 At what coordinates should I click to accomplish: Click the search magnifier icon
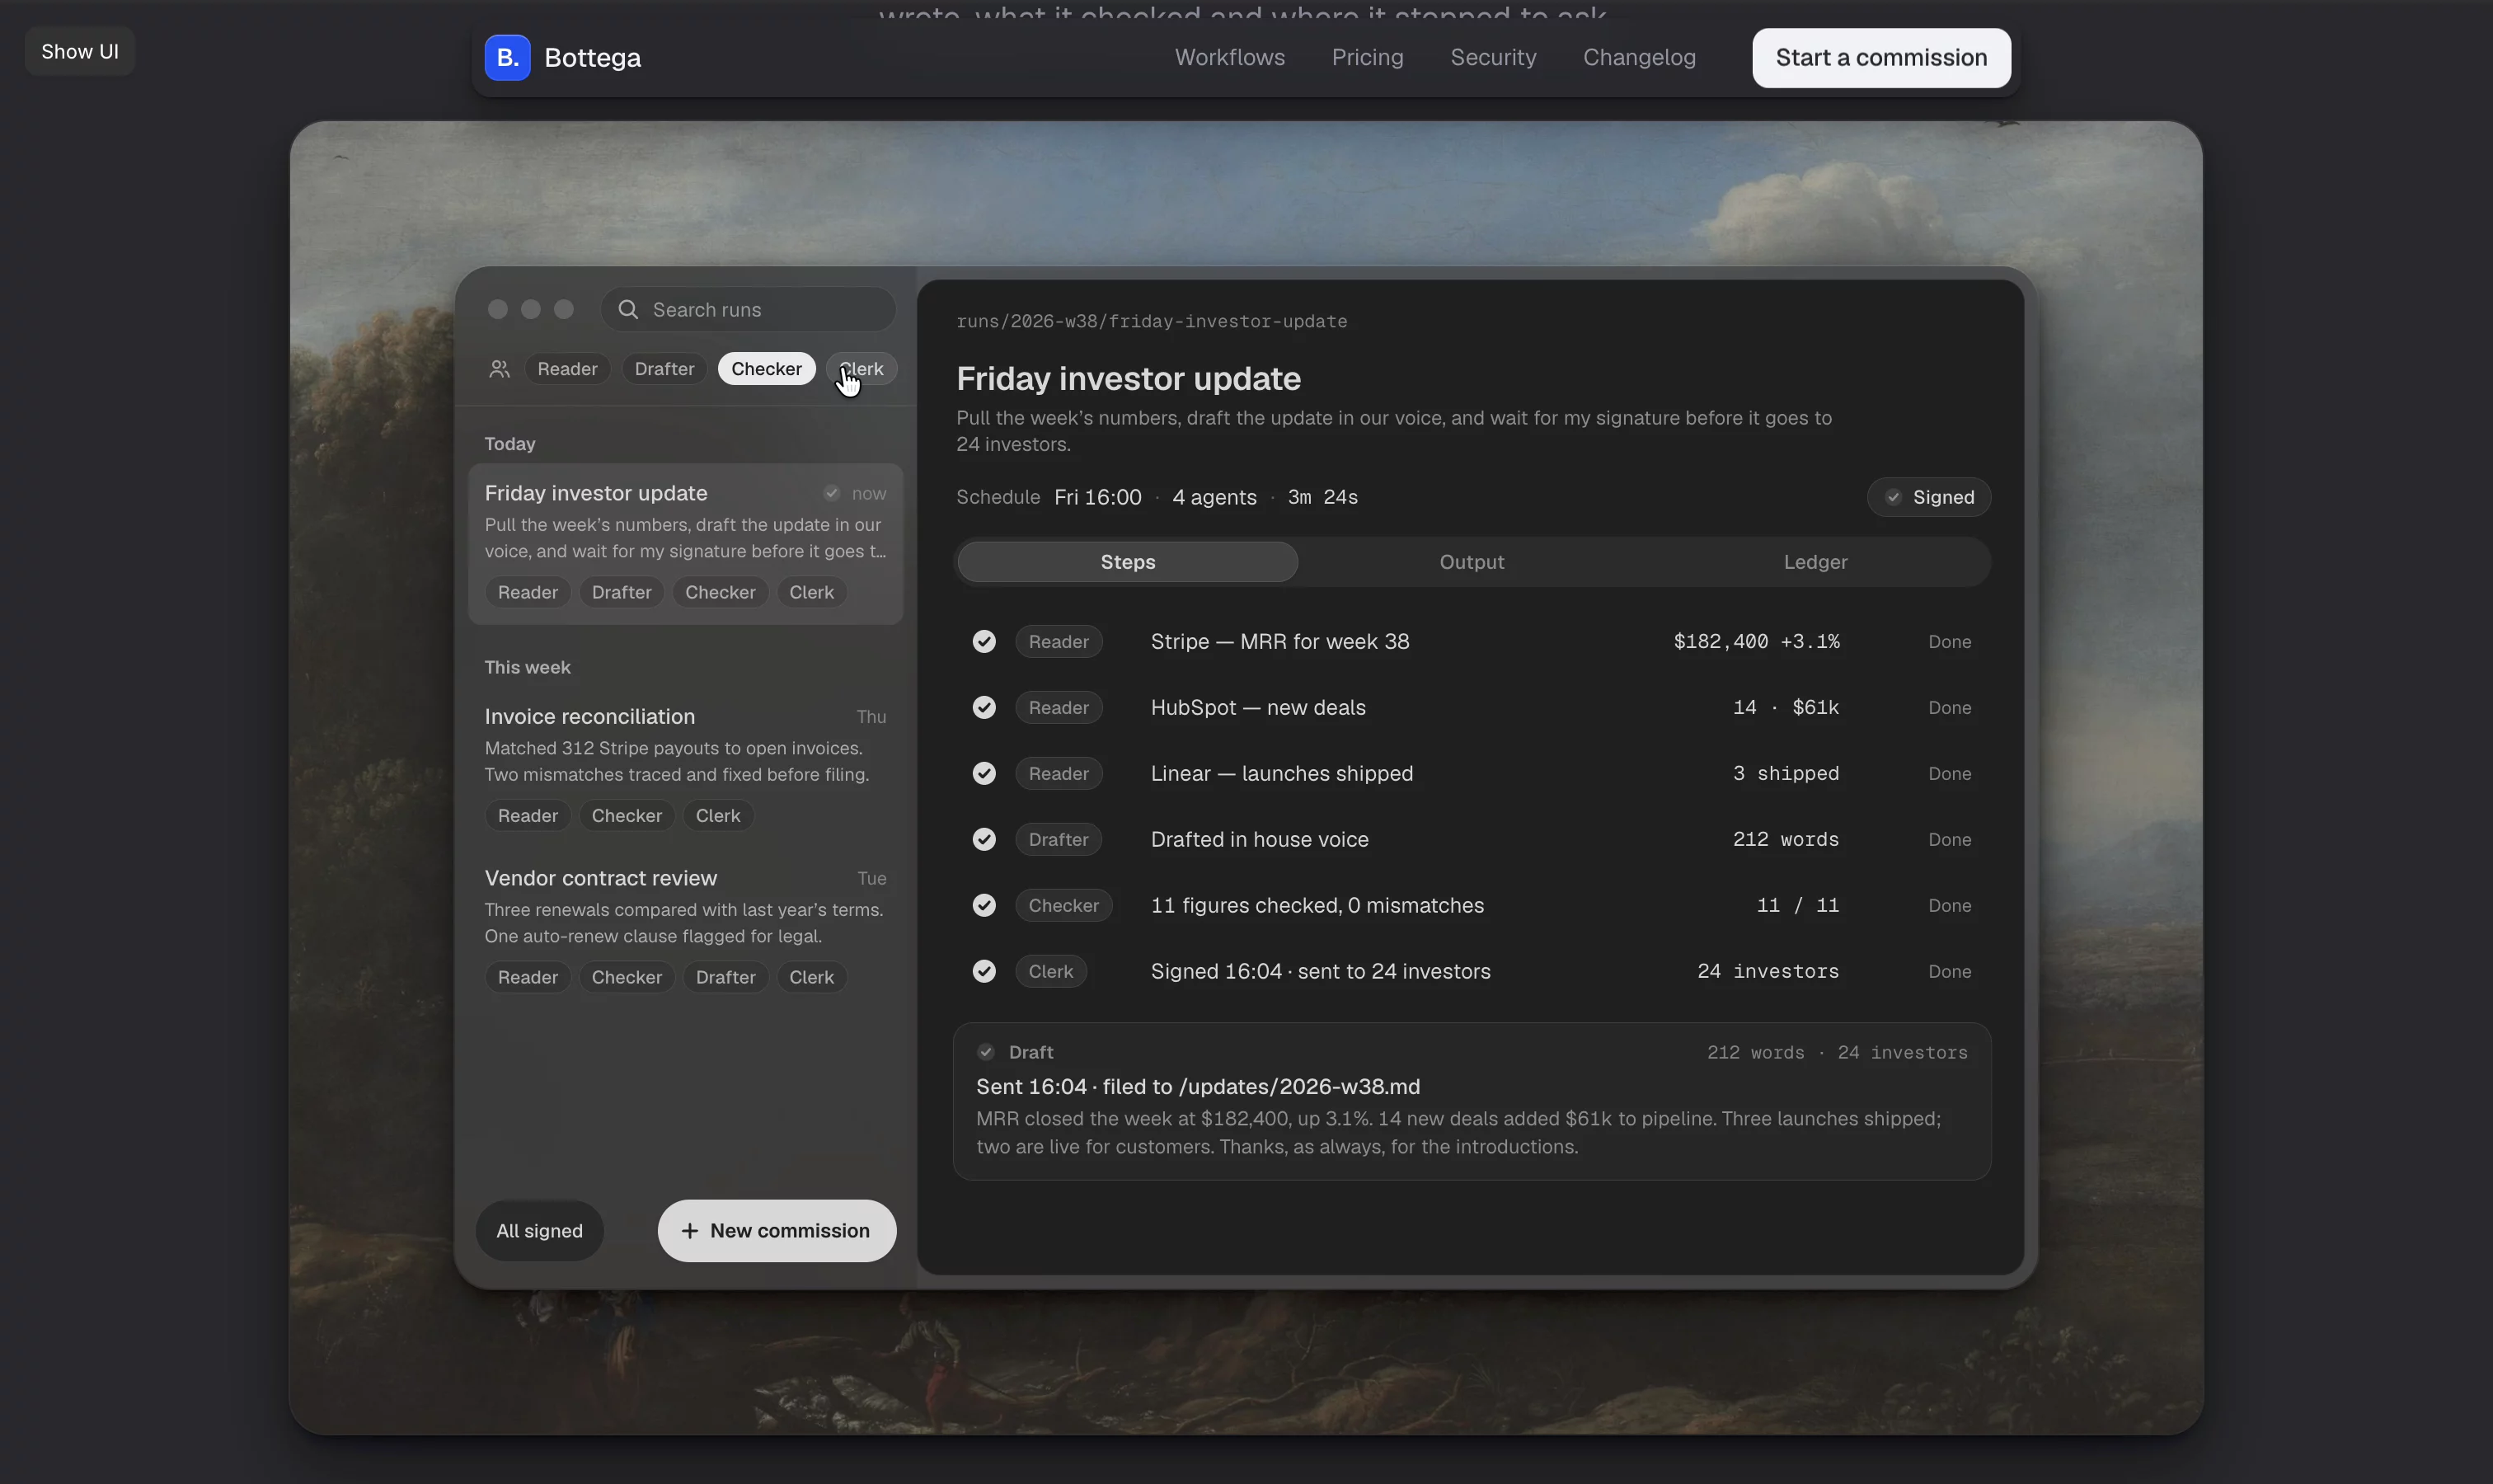point(628,309)
